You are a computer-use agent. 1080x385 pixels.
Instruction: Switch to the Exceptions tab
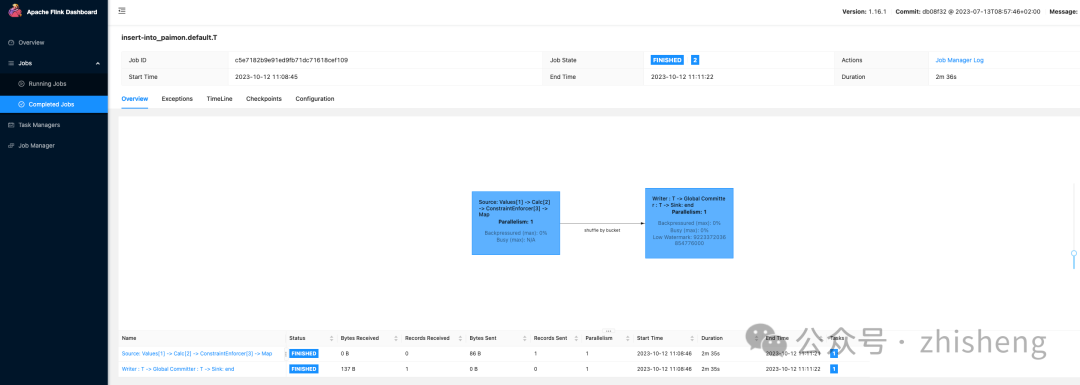click(x=177, y=99)
